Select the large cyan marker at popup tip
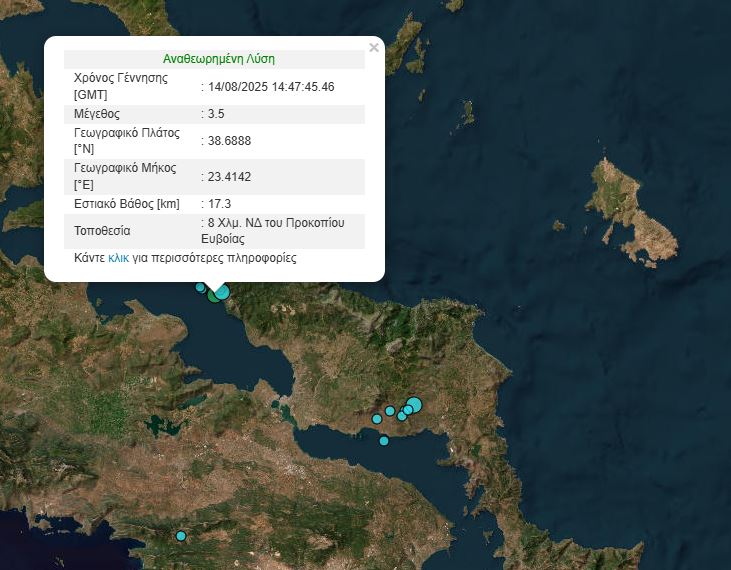 pos(222,292)
